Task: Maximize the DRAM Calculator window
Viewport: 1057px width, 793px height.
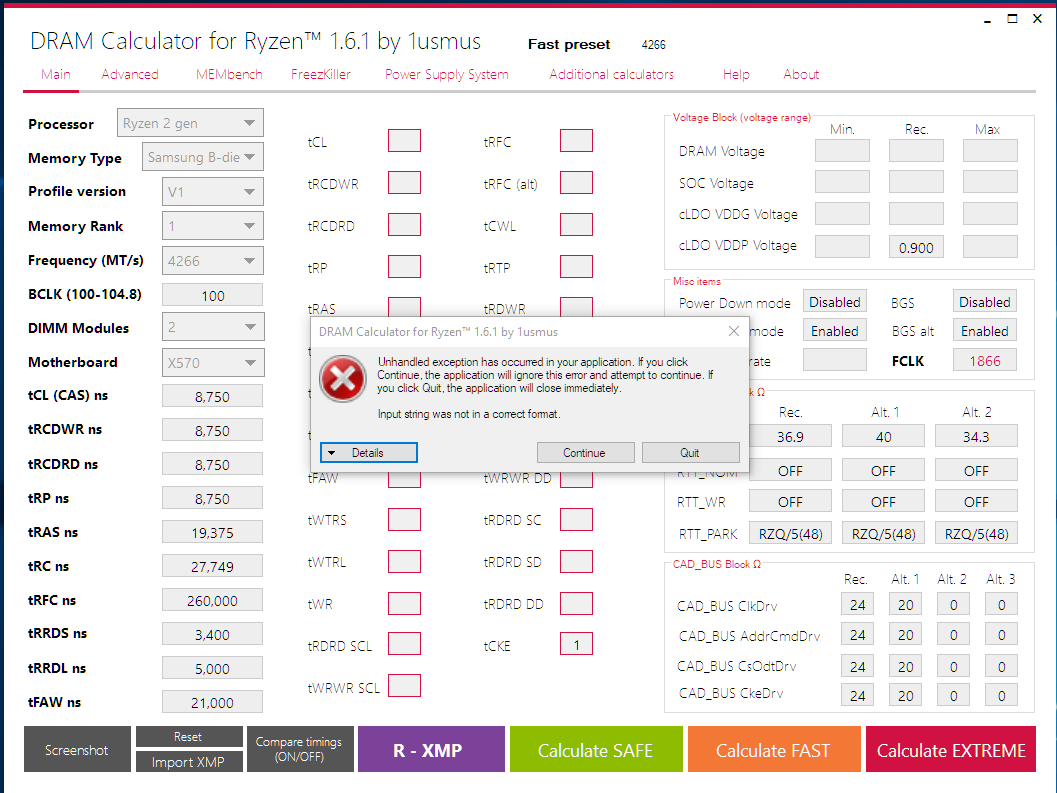Action: pos(1012,19)
